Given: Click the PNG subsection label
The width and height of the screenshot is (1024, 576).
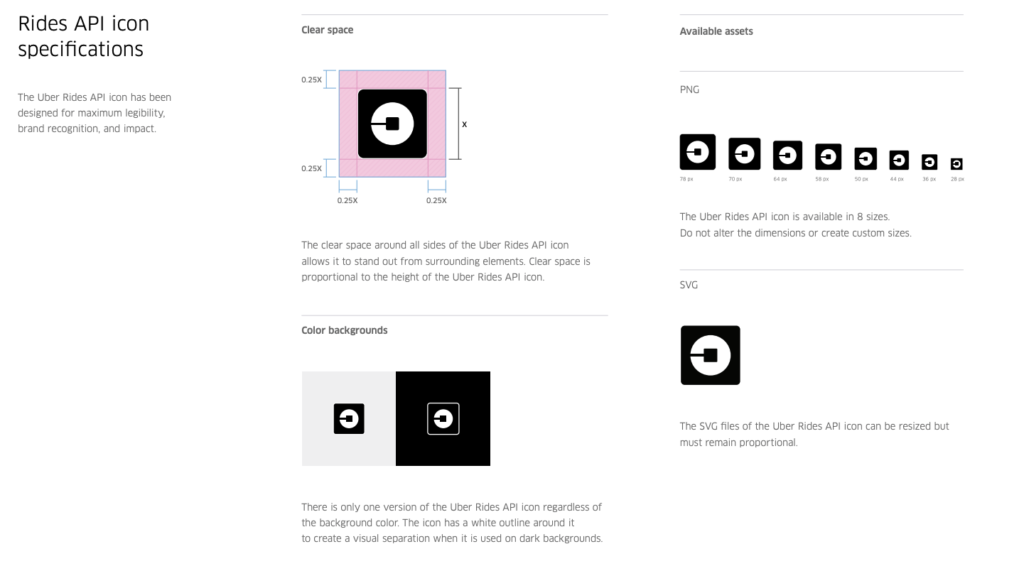Looking at the screenshot, I should pos(689,89).
